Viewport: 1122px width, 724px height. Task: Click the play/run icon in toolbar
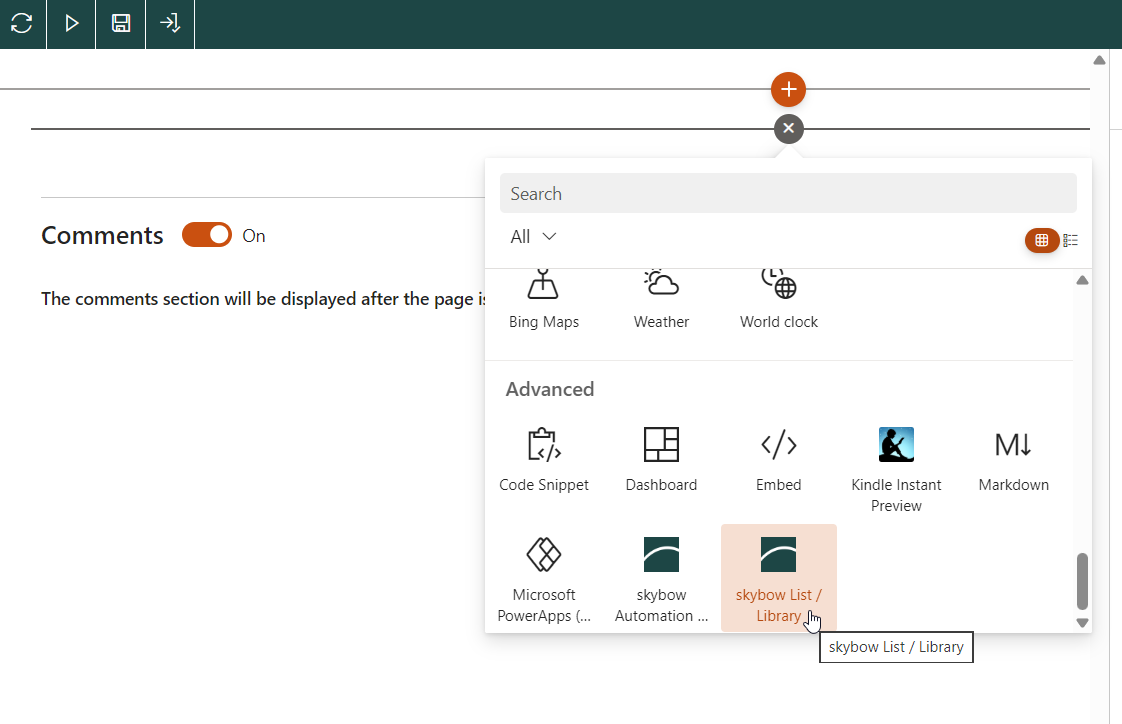72,24
